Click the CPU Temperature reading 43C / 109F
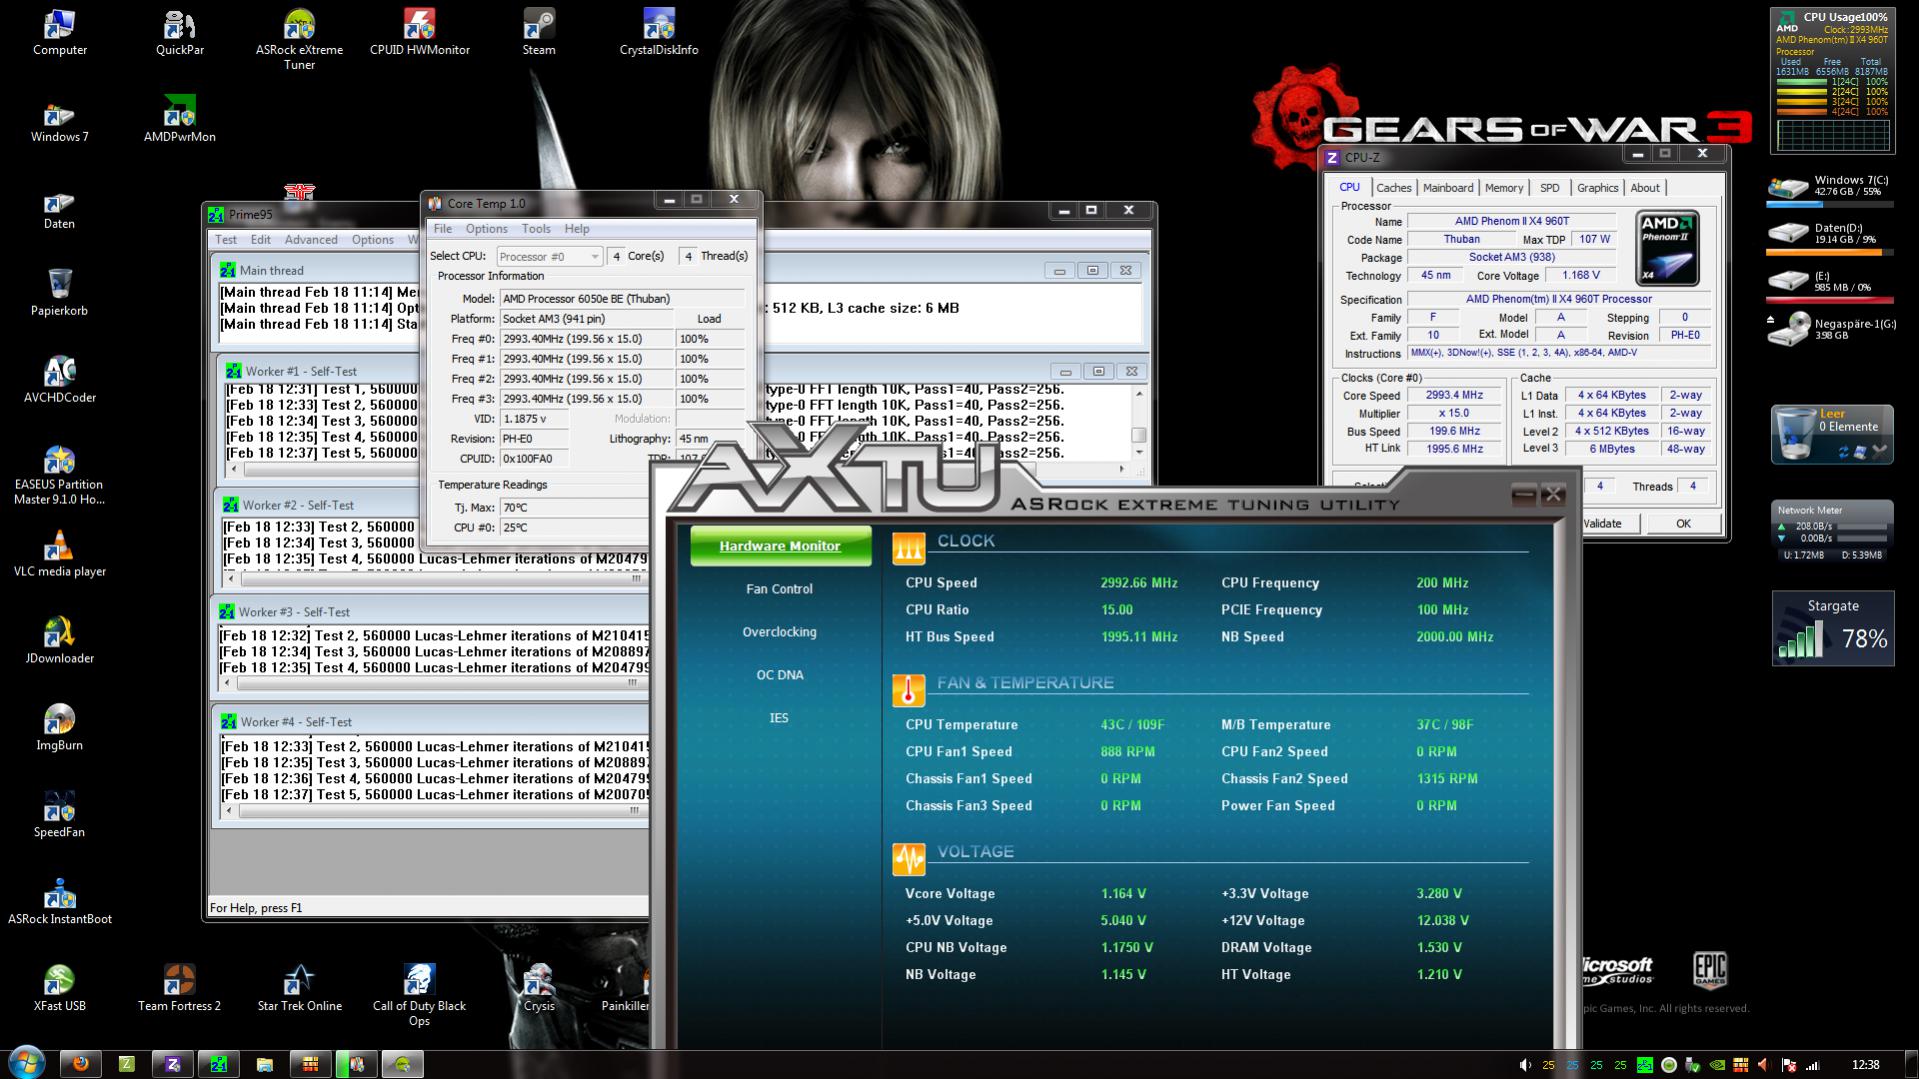Screen dimensions: 1919x1079 click(1132, 725)
